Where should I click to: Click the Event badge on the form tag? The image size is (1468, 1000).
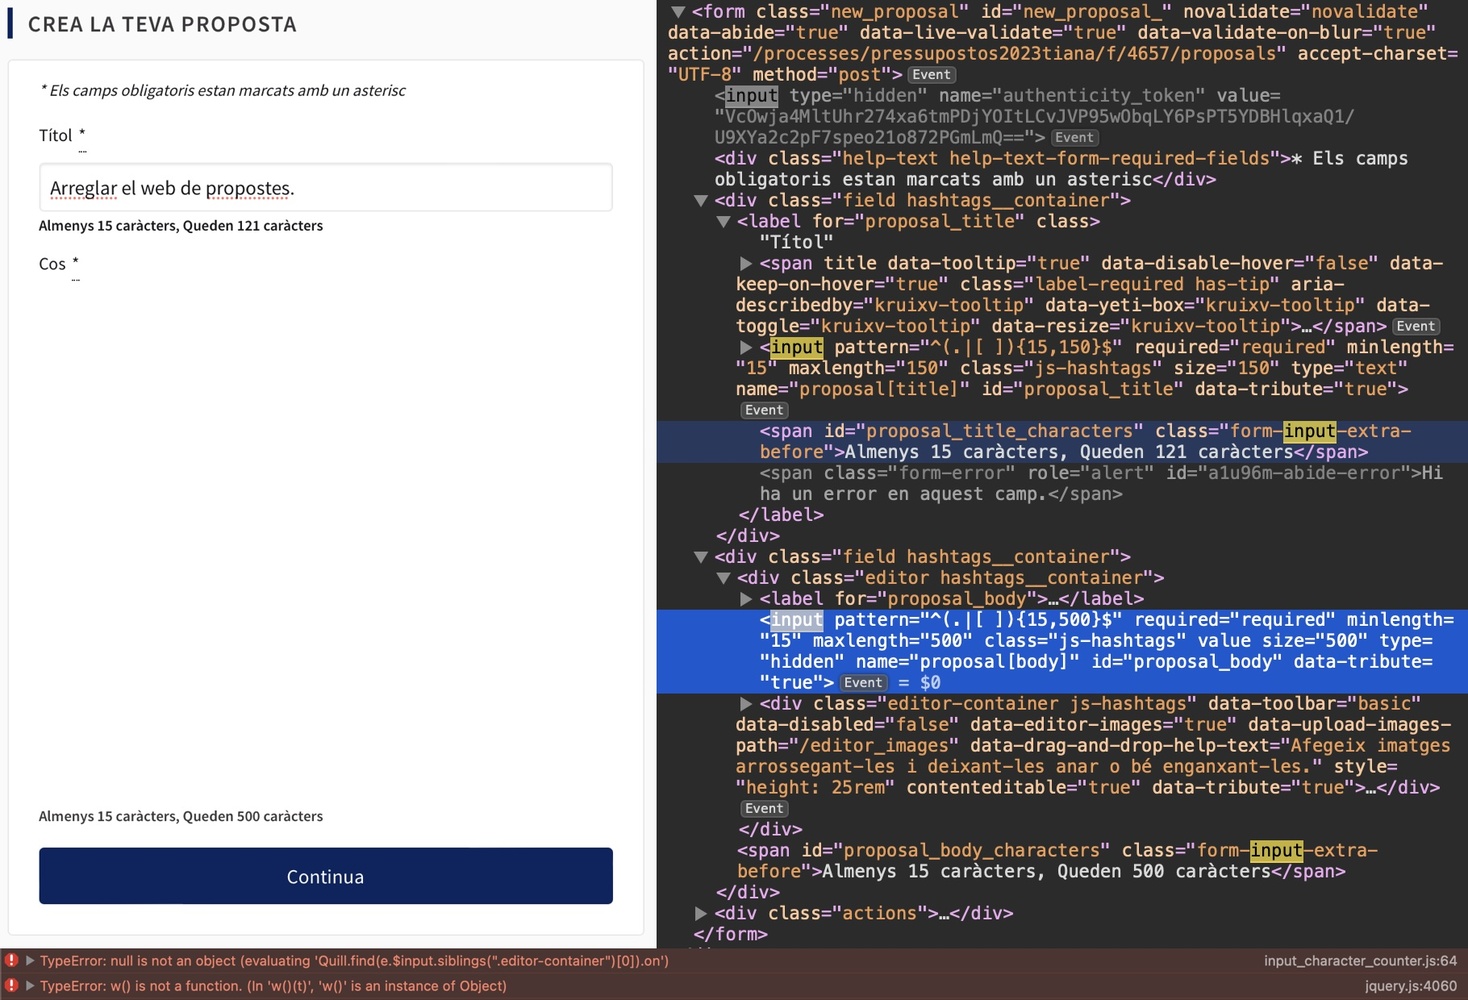click(931, 75)
